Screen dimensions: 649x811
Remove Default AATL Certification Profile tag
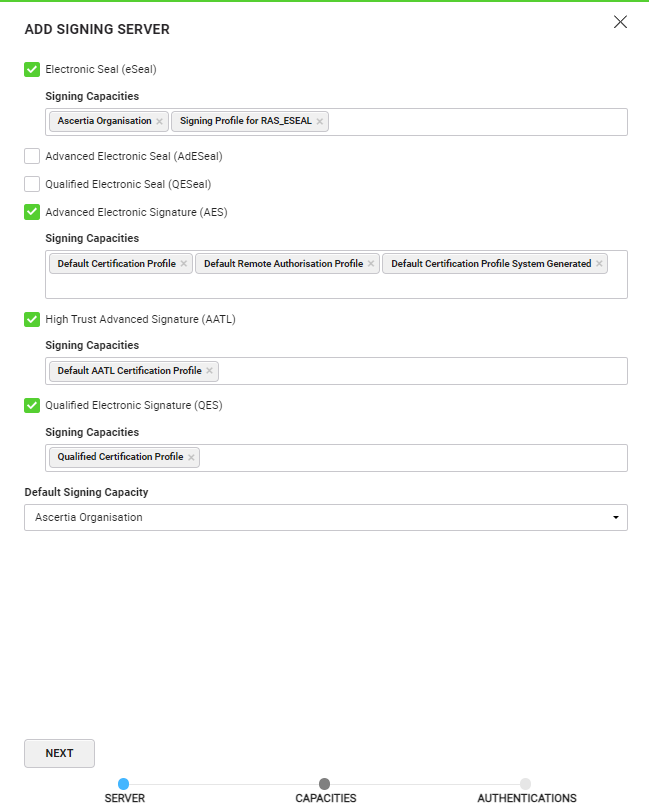click(x=209, y=371)
